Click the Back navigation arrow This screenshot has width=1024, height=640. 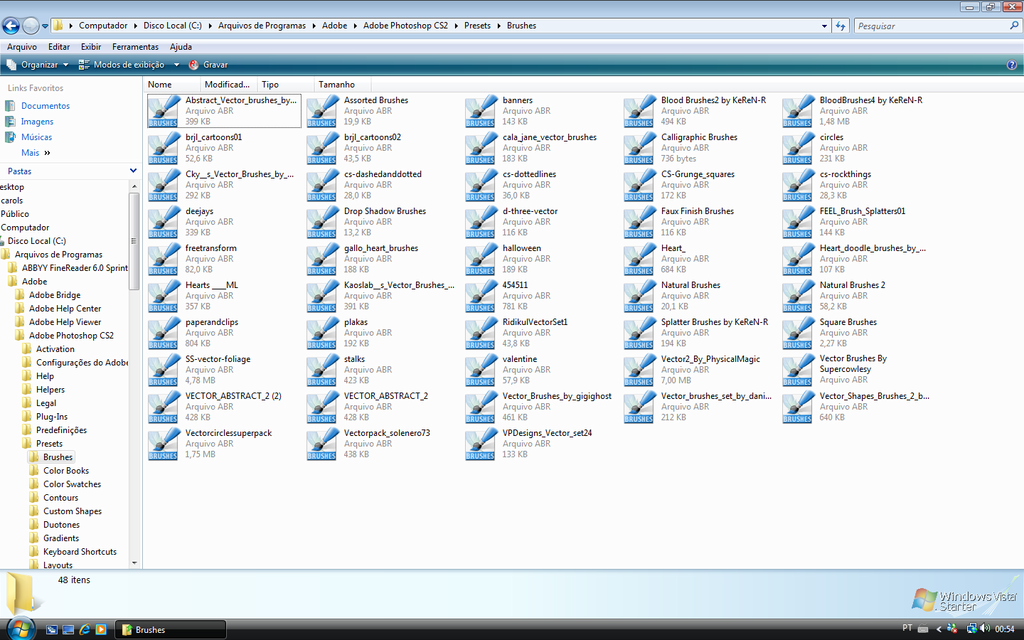[x=11, y=26]
